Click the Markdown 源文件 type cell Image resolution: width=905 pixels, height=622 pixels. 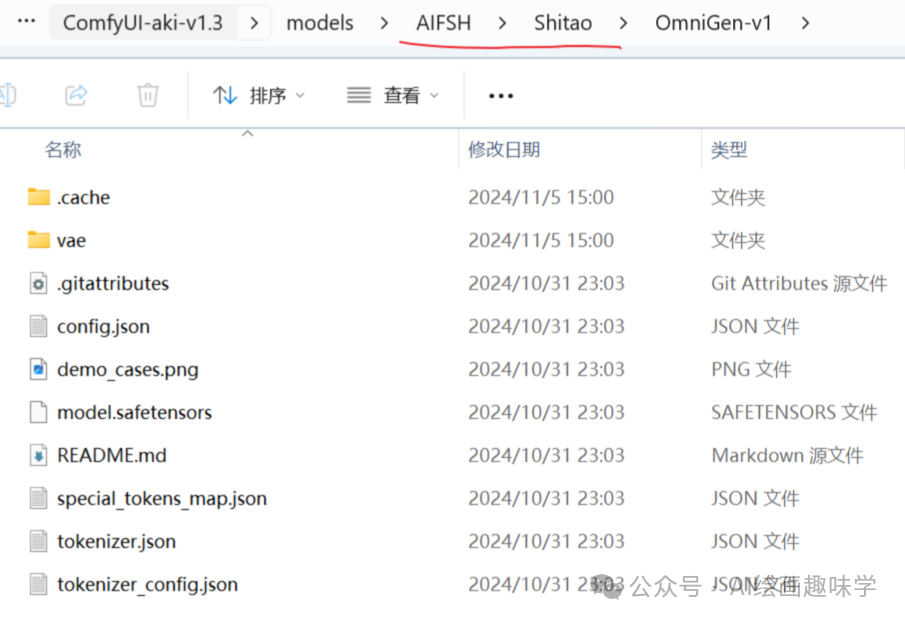[x=787, y=455]
